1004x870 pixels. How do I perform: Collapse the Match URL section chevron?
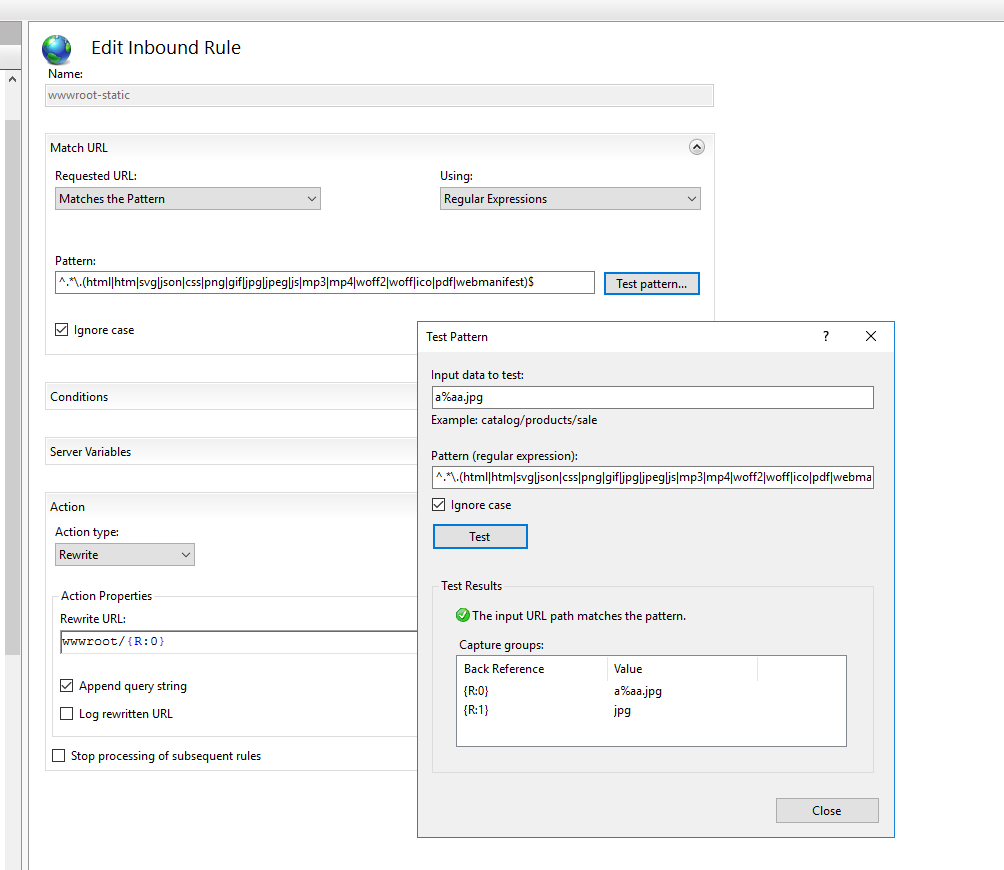click(x=697, y=146)
